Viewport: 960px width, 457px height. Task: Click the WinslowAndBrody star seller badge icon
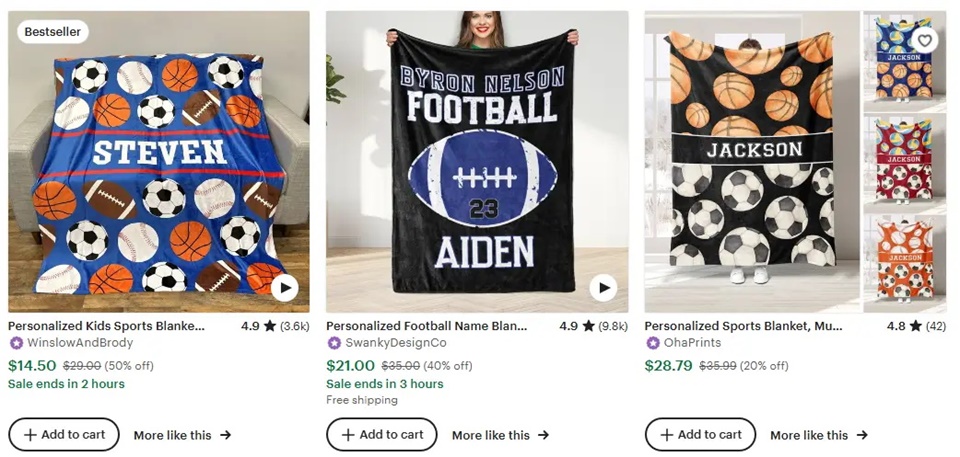point(16,343)
